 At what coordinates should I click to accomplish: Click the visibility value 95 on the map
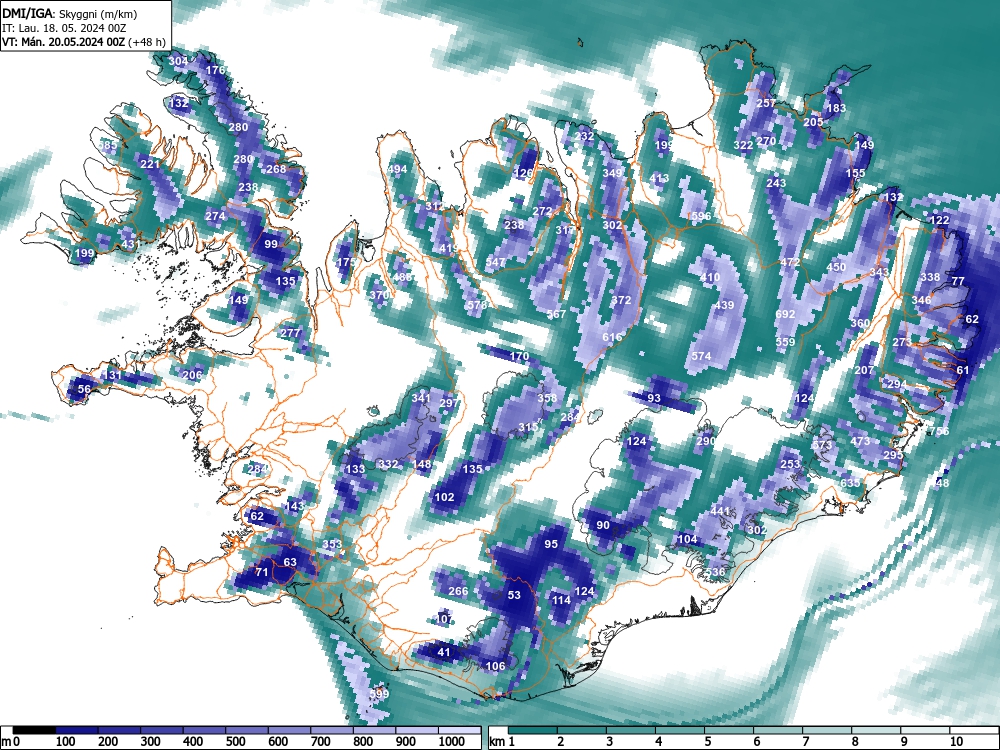[x=551, y=544]
